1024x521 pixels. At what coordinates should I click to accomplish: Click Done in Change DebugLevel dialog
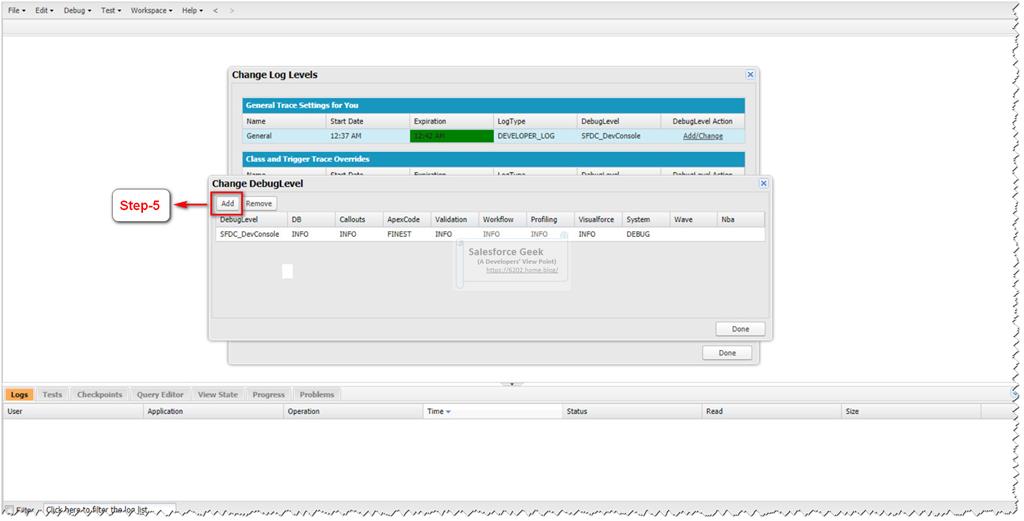[x=740, y=329]
